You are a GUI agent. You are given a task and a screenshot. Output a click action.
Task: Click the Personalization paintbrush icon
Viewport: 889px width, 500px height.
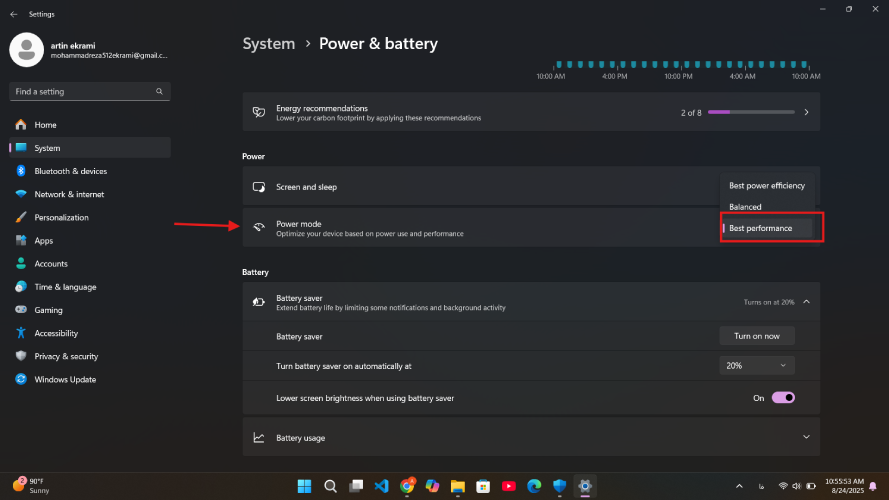[20, 217]
